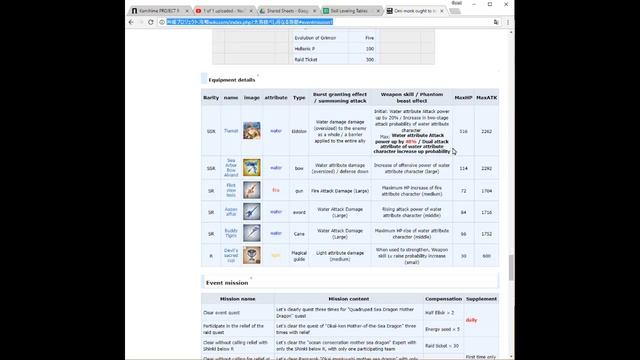Open the Google Translate icon in address bar

coord(496,22)
